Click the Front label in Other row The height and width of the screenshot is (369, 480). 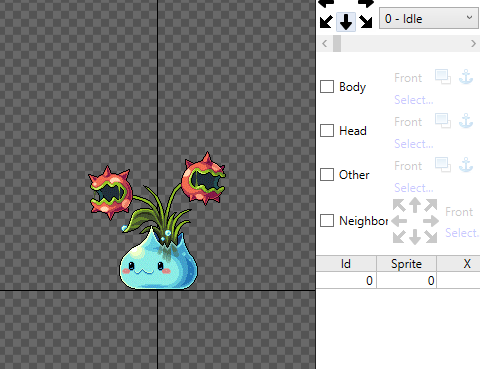(408, 166)
